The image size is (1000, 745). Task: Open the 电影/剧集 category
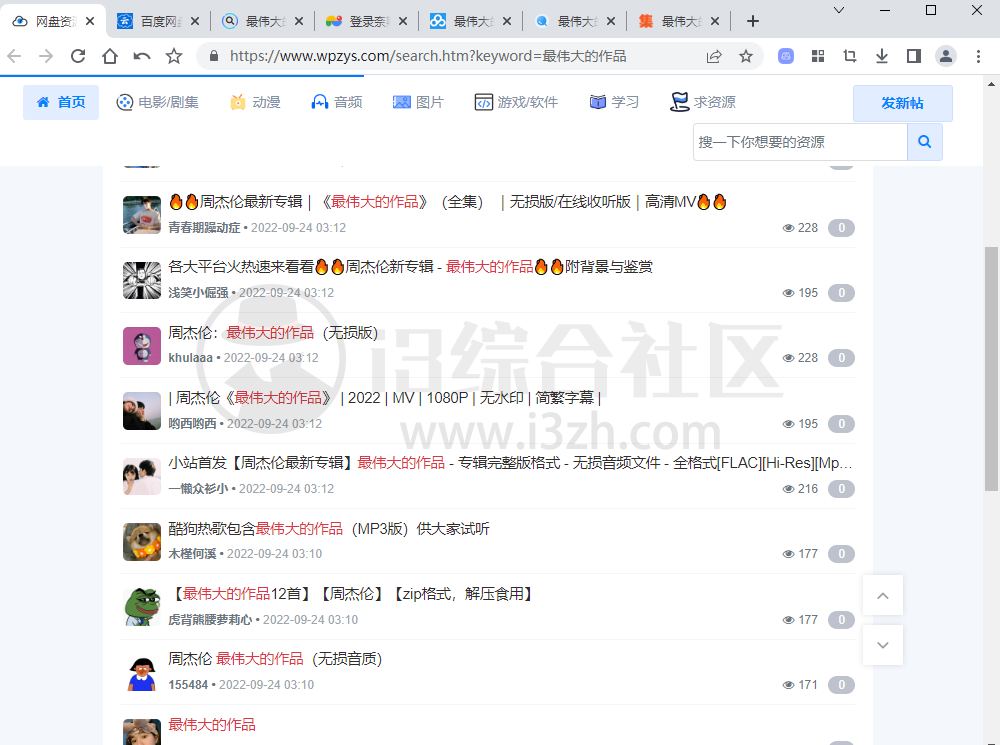[x=158, y=102]
